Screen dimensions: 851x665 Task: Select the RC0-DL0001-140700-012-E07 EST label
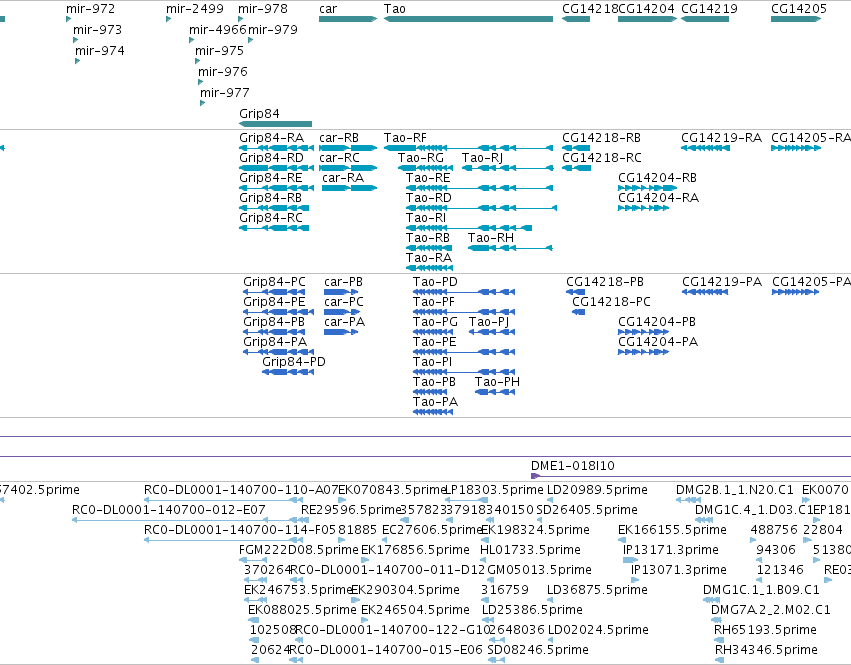(169, 510)
